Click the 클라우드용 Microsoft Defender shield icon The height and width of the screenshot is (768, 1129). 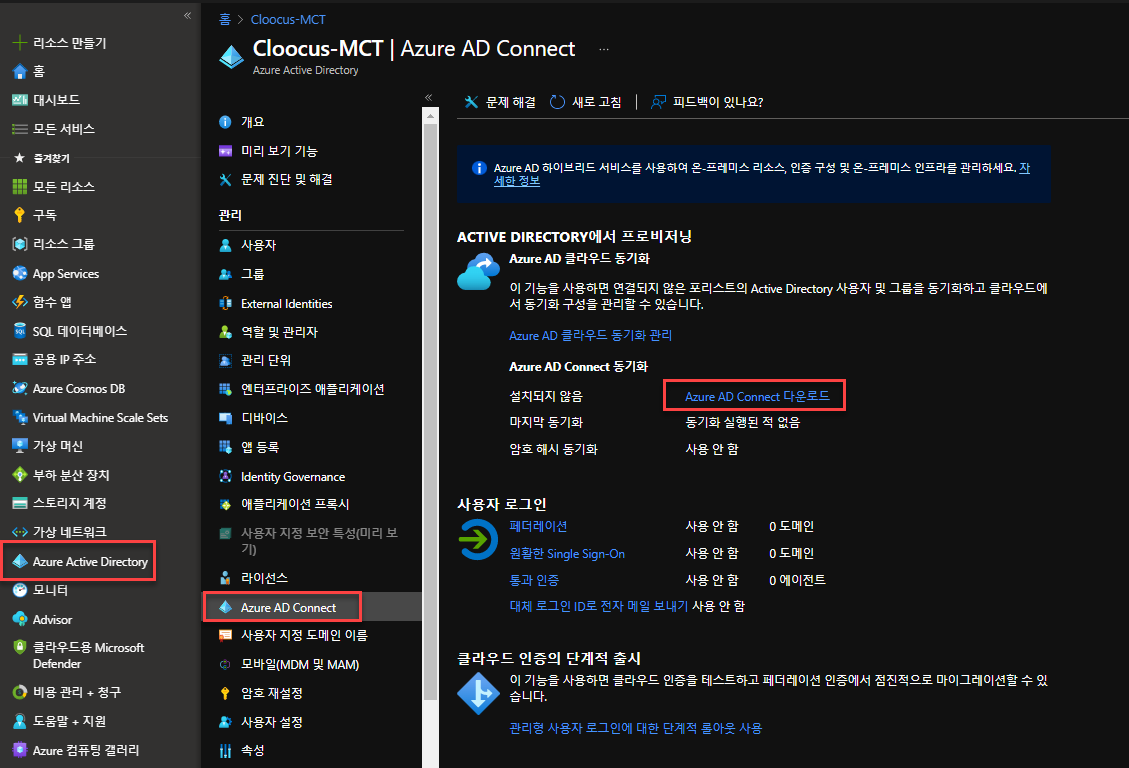pyautogui.click(x=19, y=647)
